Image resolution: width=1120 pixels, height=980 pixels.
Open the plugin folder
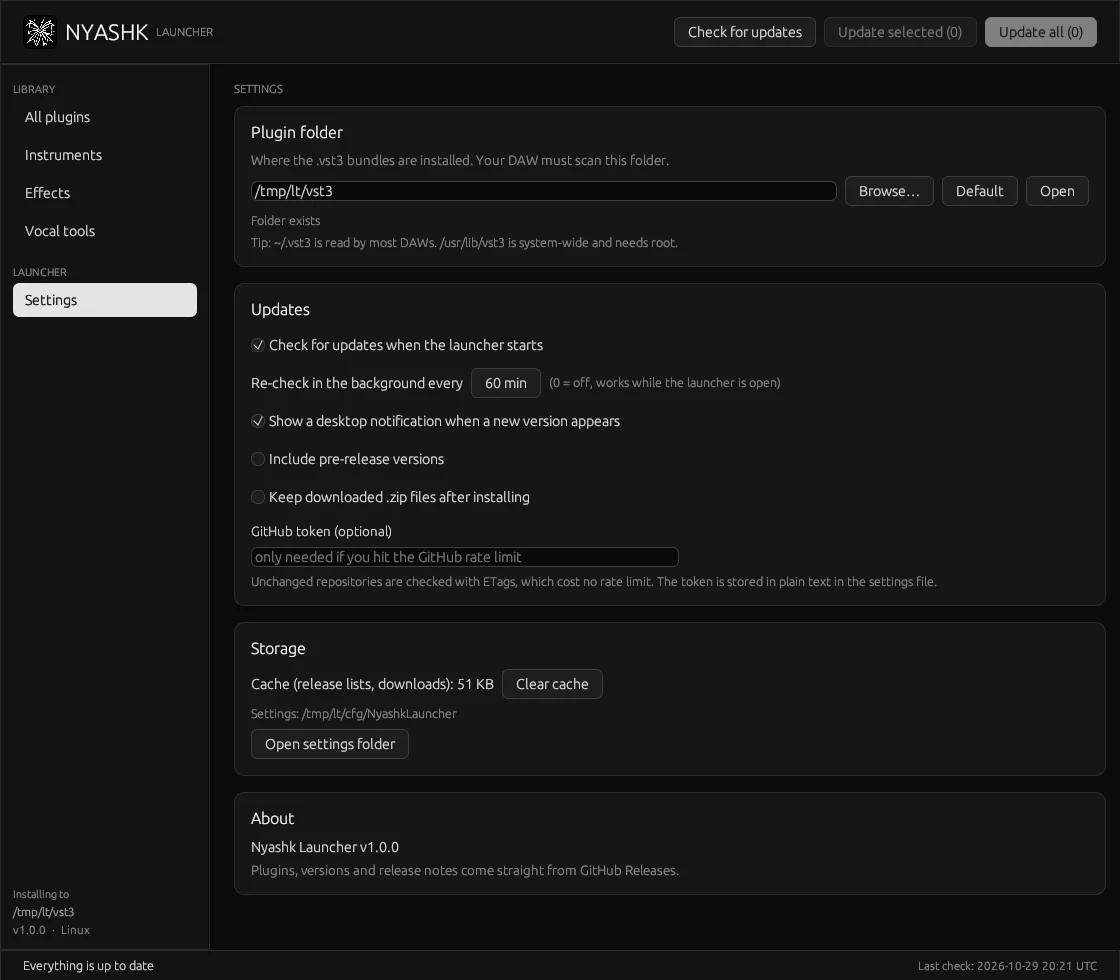click(x=1056, y=191)
